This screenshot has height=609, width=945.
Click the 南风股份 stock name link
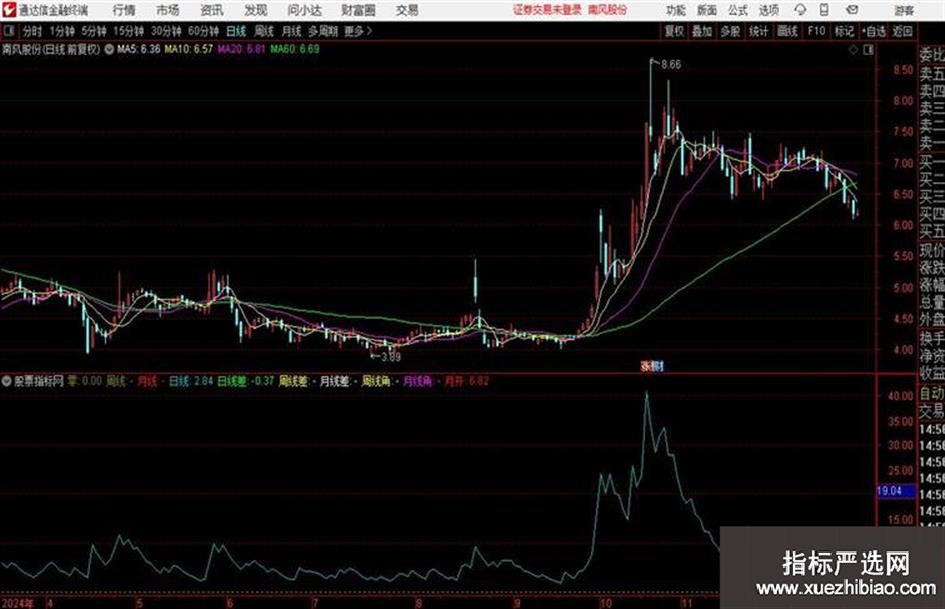click(607, 10)
